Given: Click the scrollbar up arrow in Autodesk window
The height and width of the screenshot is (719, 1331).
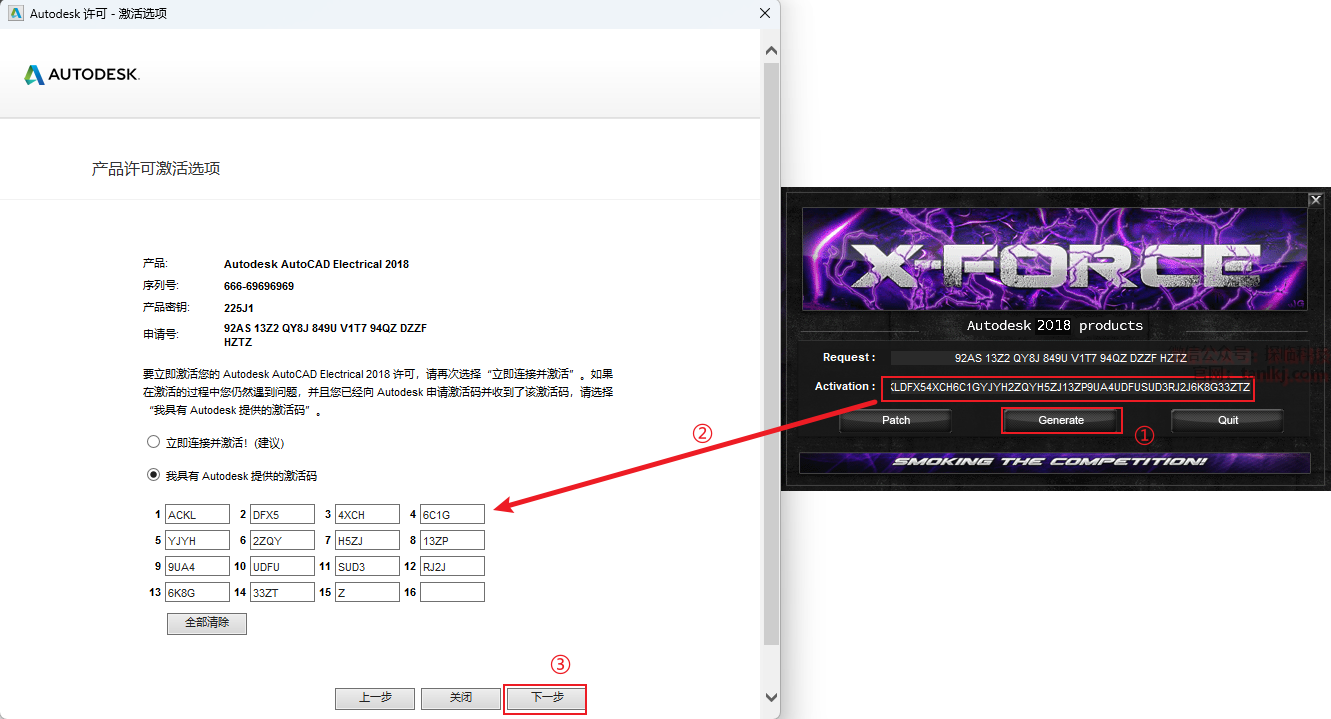Looking at the screenshot, I should pos(771,49).
